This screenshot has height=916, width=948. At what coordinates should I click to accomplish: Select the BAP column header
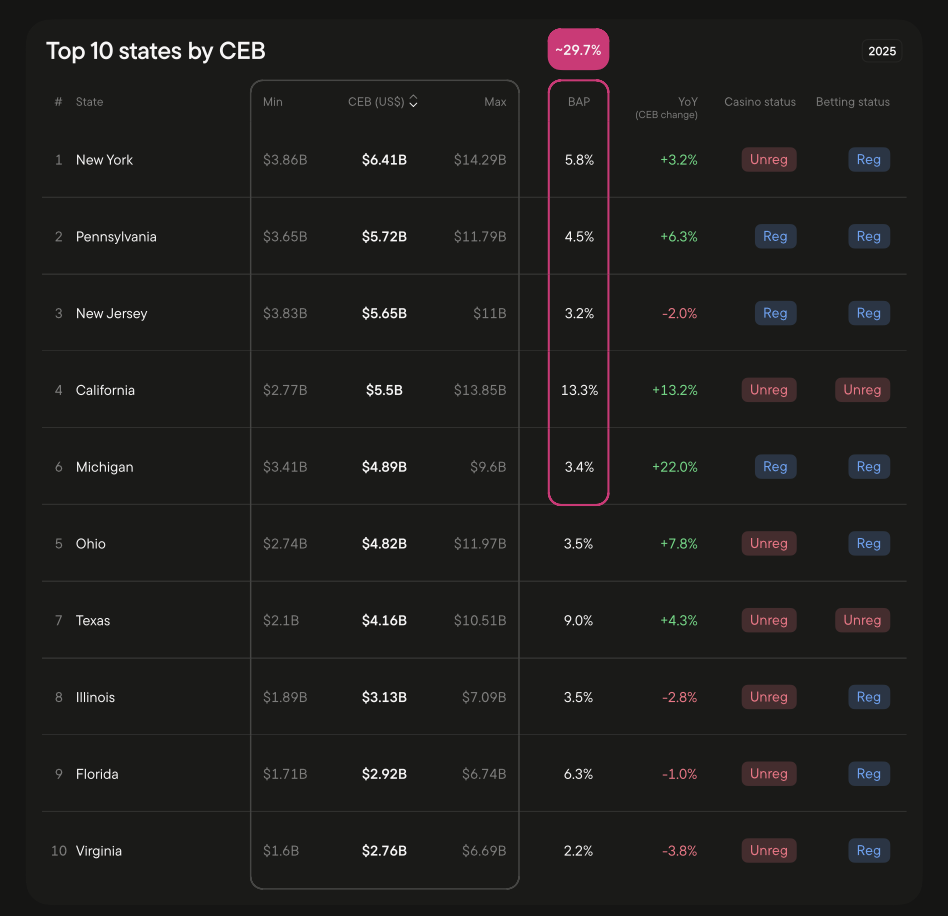(x=579, y=102)
